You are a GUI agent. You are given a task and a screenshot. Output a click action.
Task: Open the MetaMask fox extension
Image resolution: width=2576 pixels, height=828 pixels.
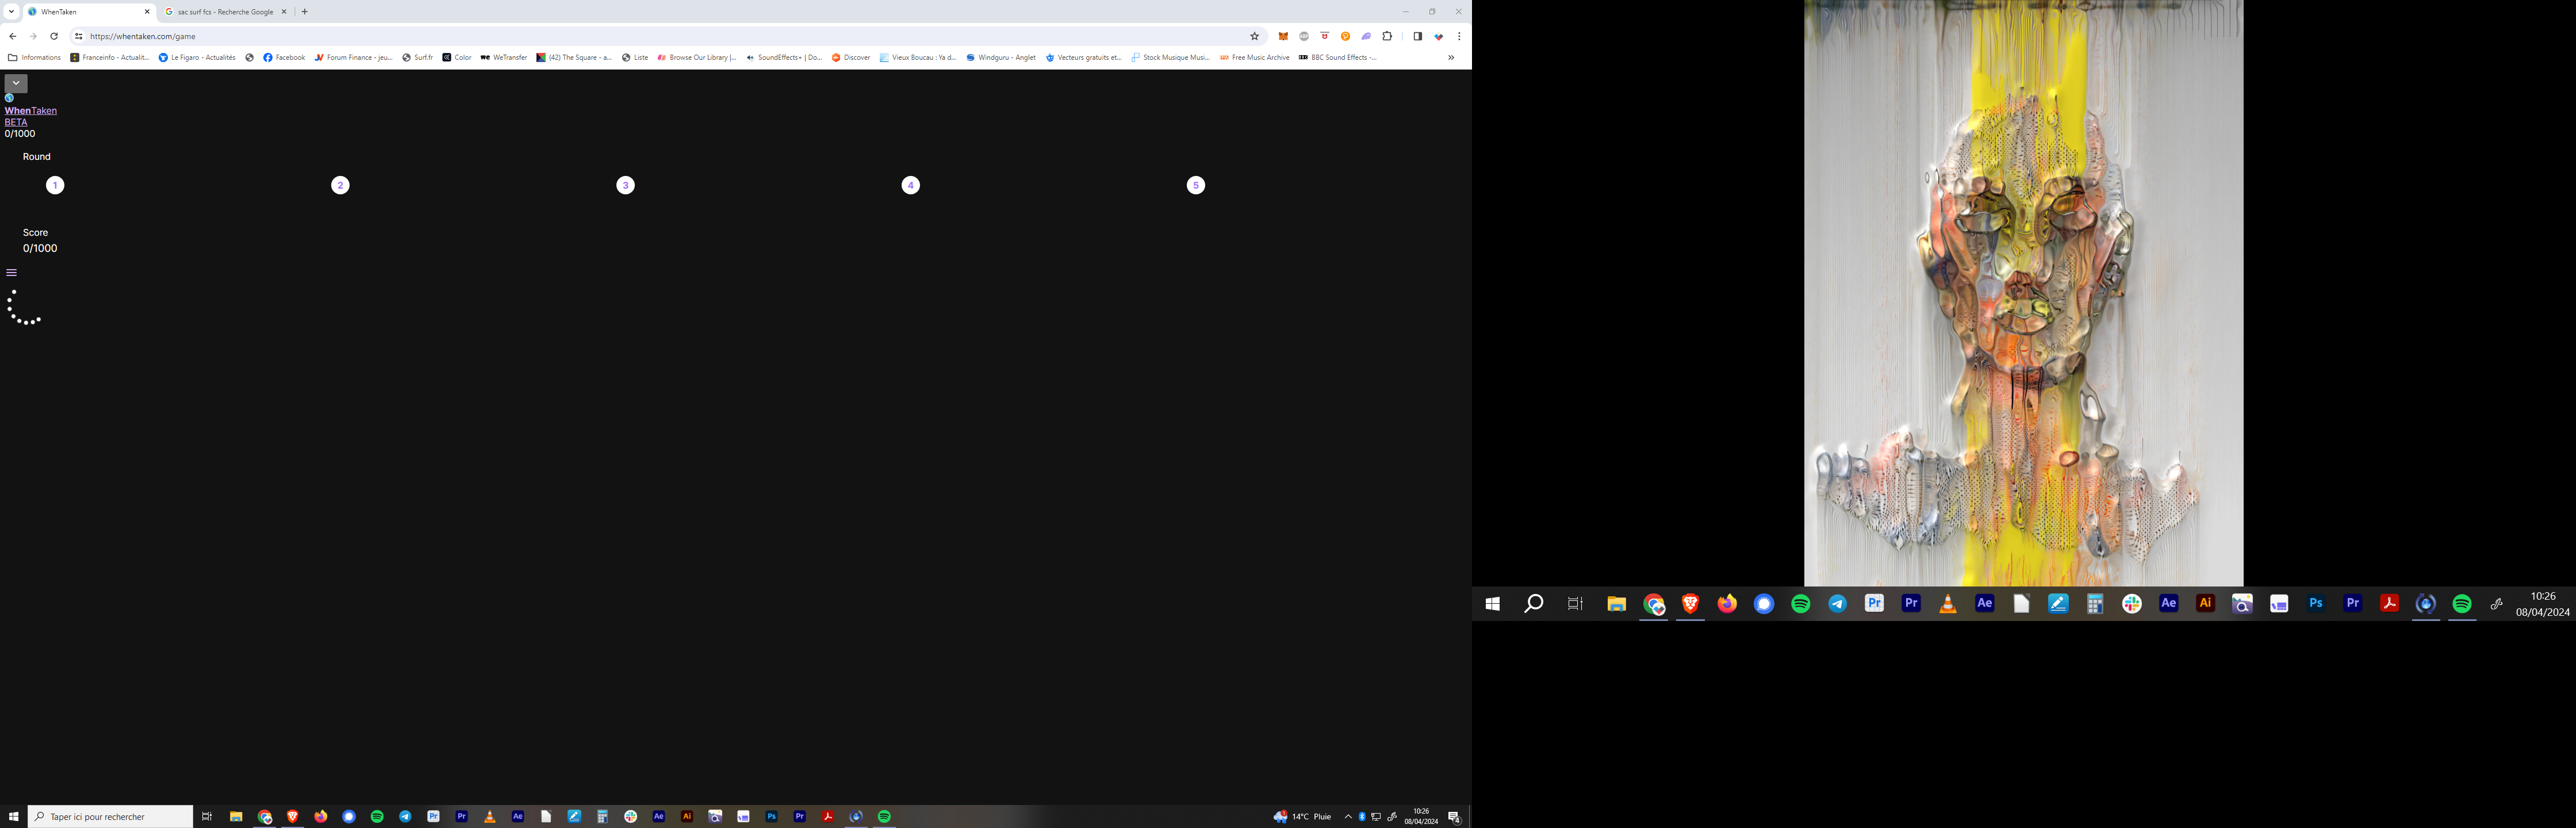(1283, 36)
